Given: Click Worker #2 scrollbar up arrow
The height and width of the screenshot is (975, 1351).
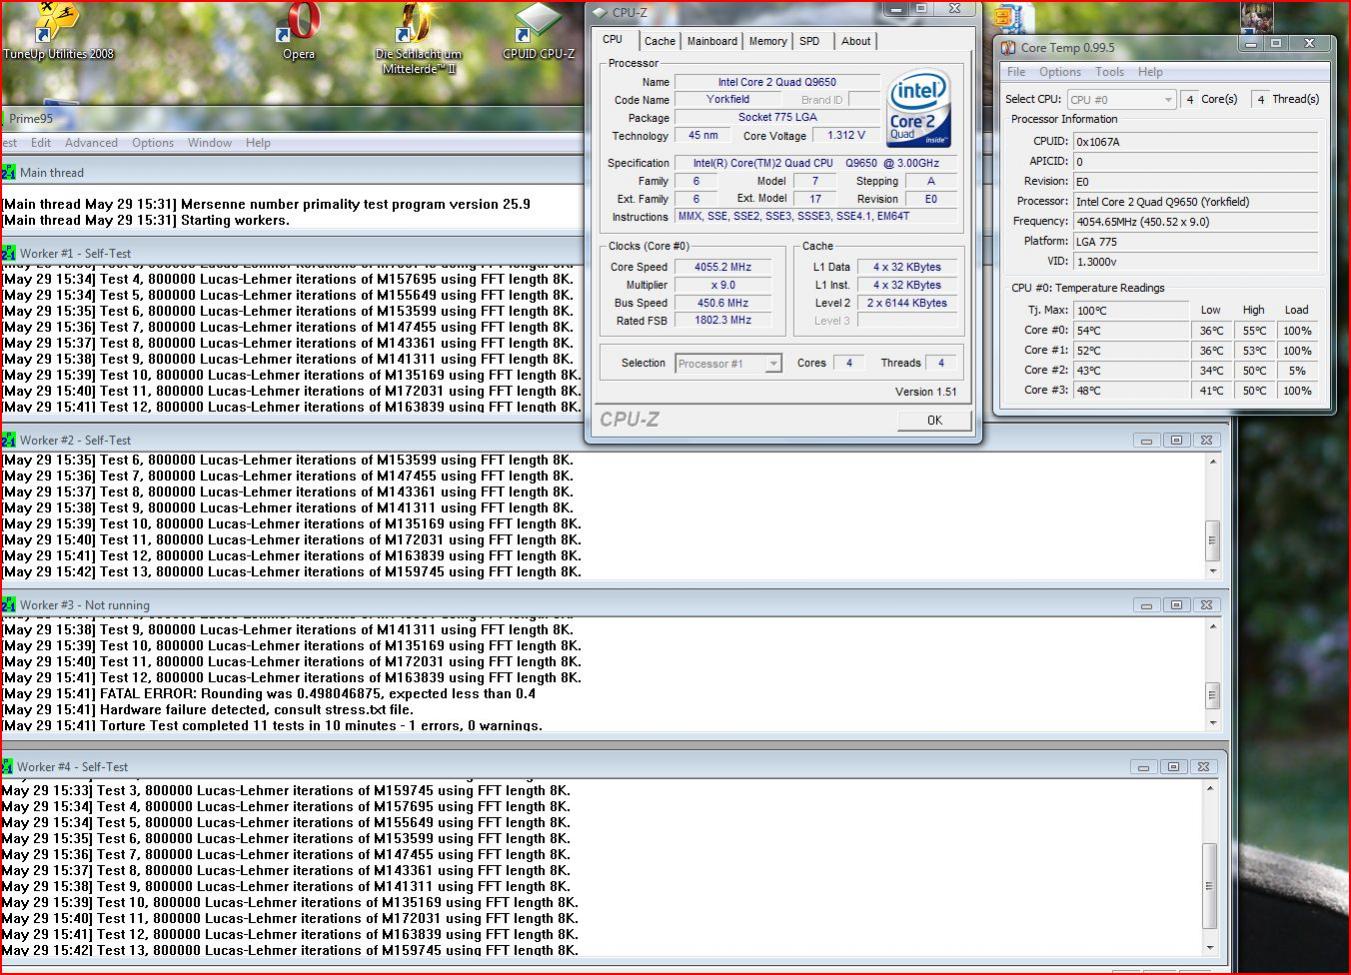Looking at the screenshot, I should (1213, 461).
